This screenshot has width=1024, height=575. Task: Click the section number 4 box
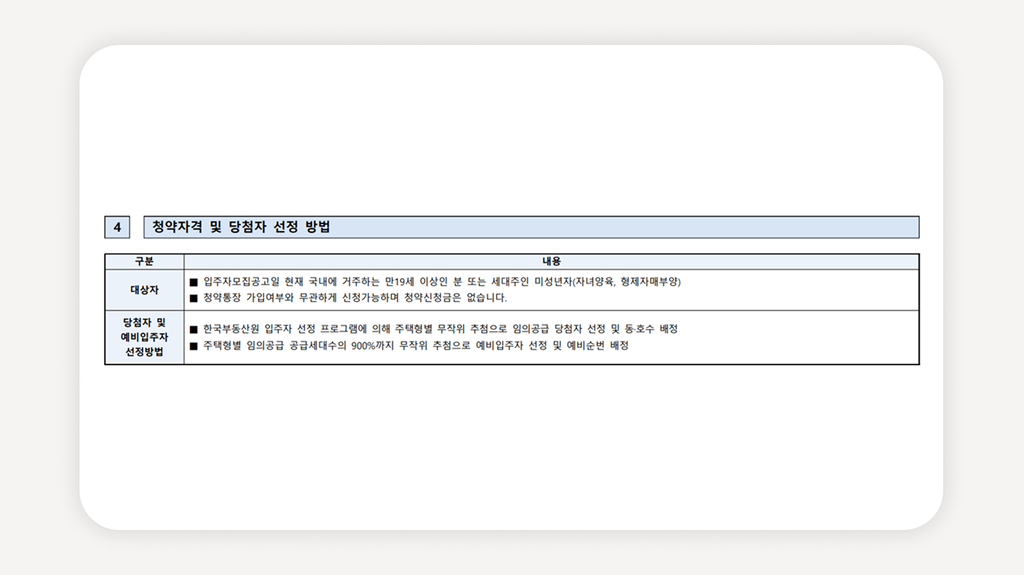click(117, 227)
